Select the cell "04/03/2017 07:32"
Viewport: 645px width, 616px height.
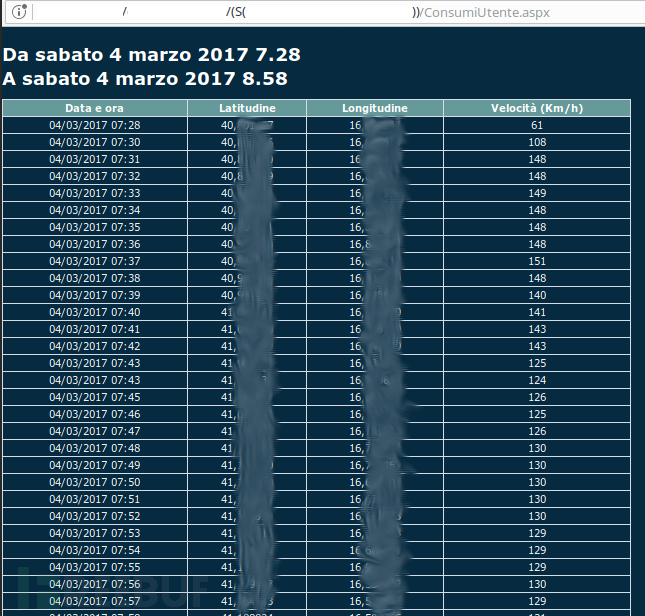click(95, 176)
